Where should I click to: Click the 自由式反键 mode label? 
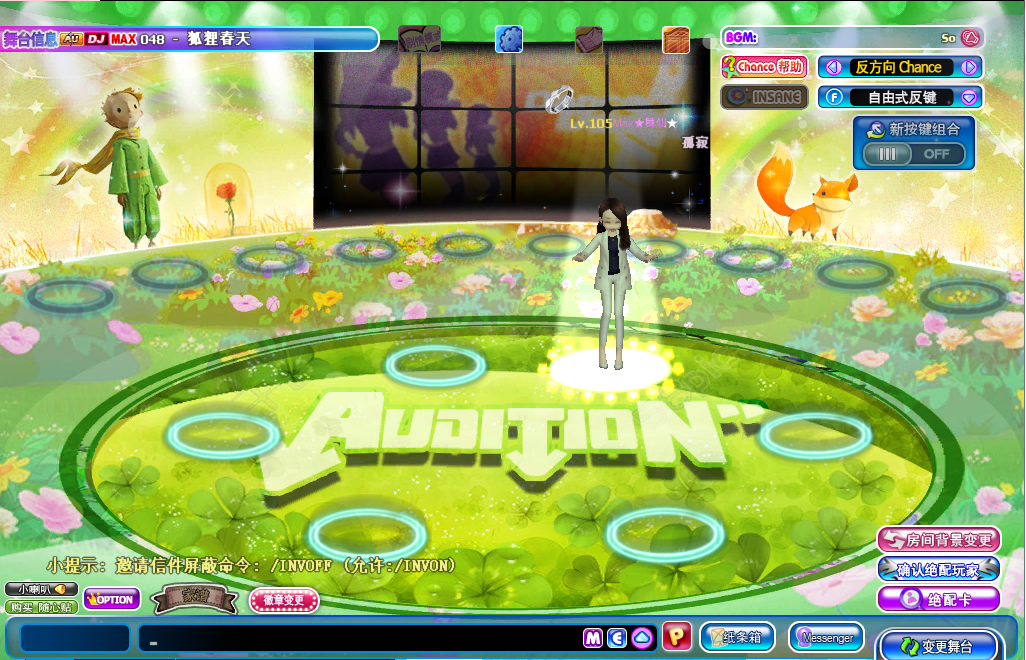pyautogui.click(x=902, y=97)
